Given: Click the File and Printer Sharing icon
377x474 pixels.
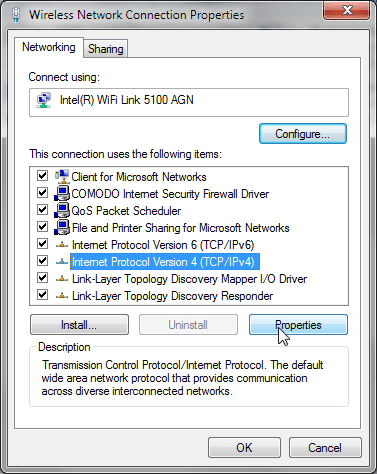Looking at the screenshot, I should coord(62,227).
